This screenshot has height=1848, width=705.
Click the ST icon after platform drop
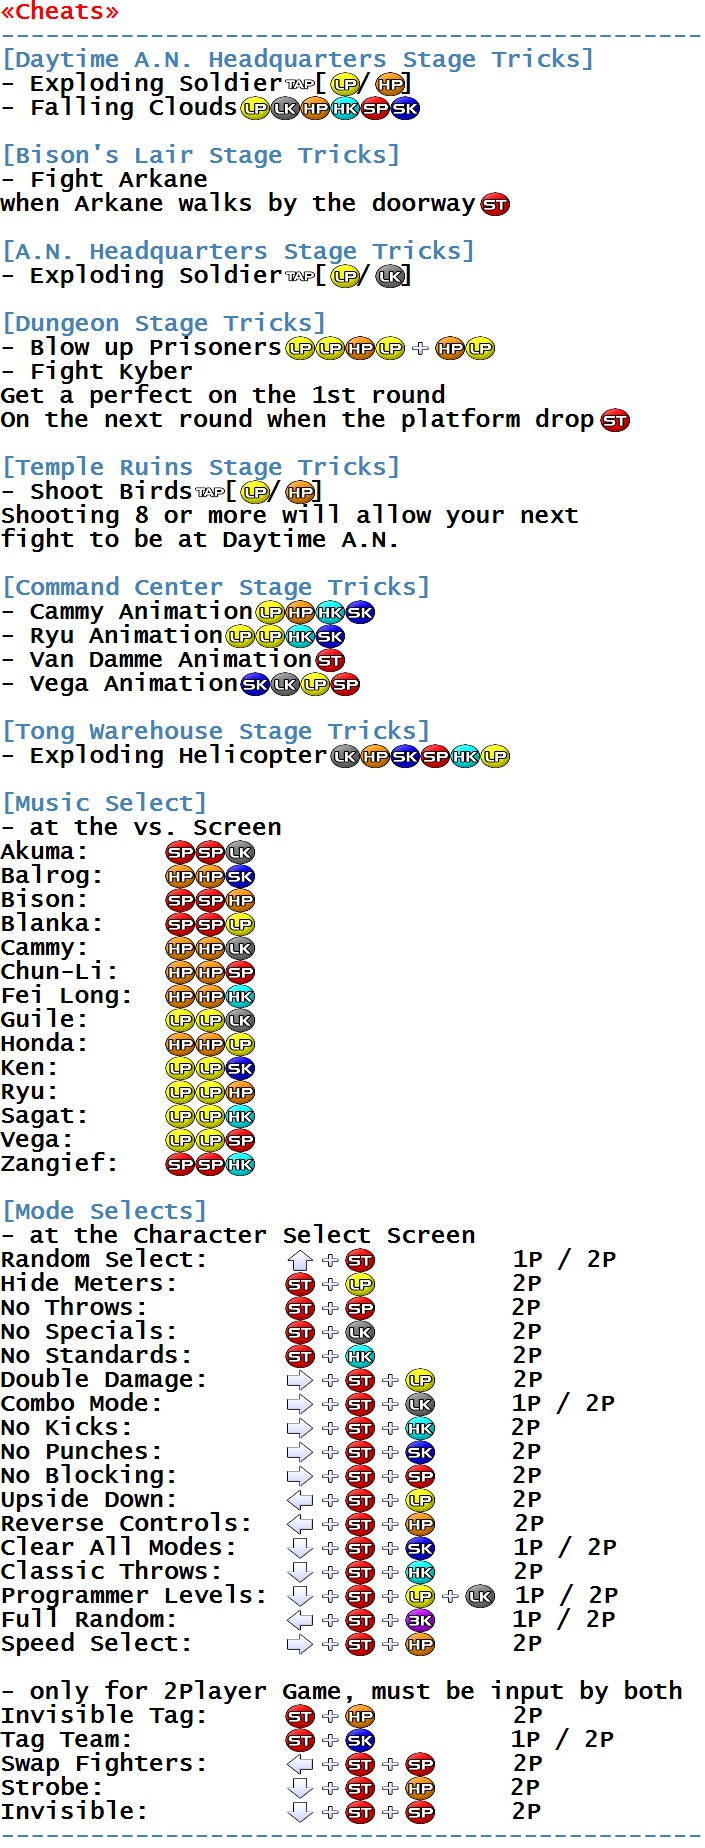click(615, 421)
